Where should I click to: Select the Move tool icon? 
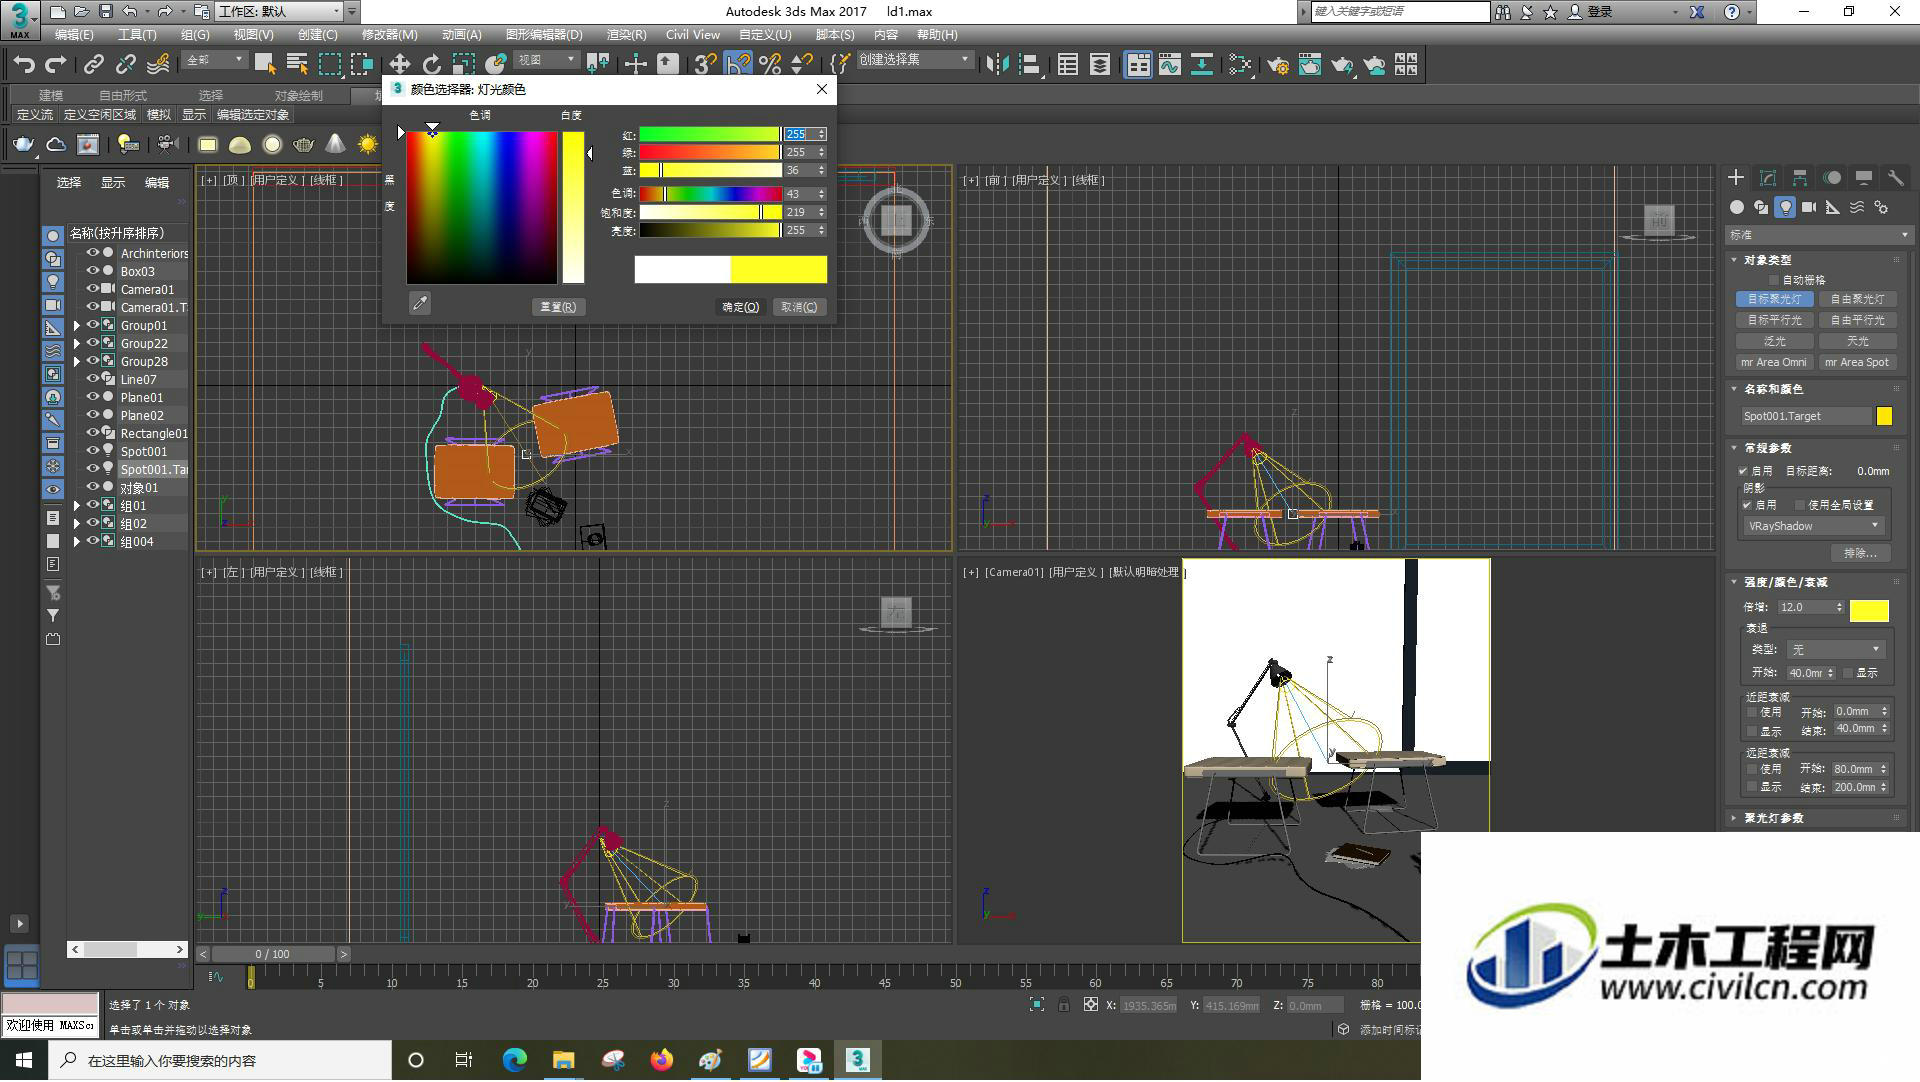coord(399,65)
